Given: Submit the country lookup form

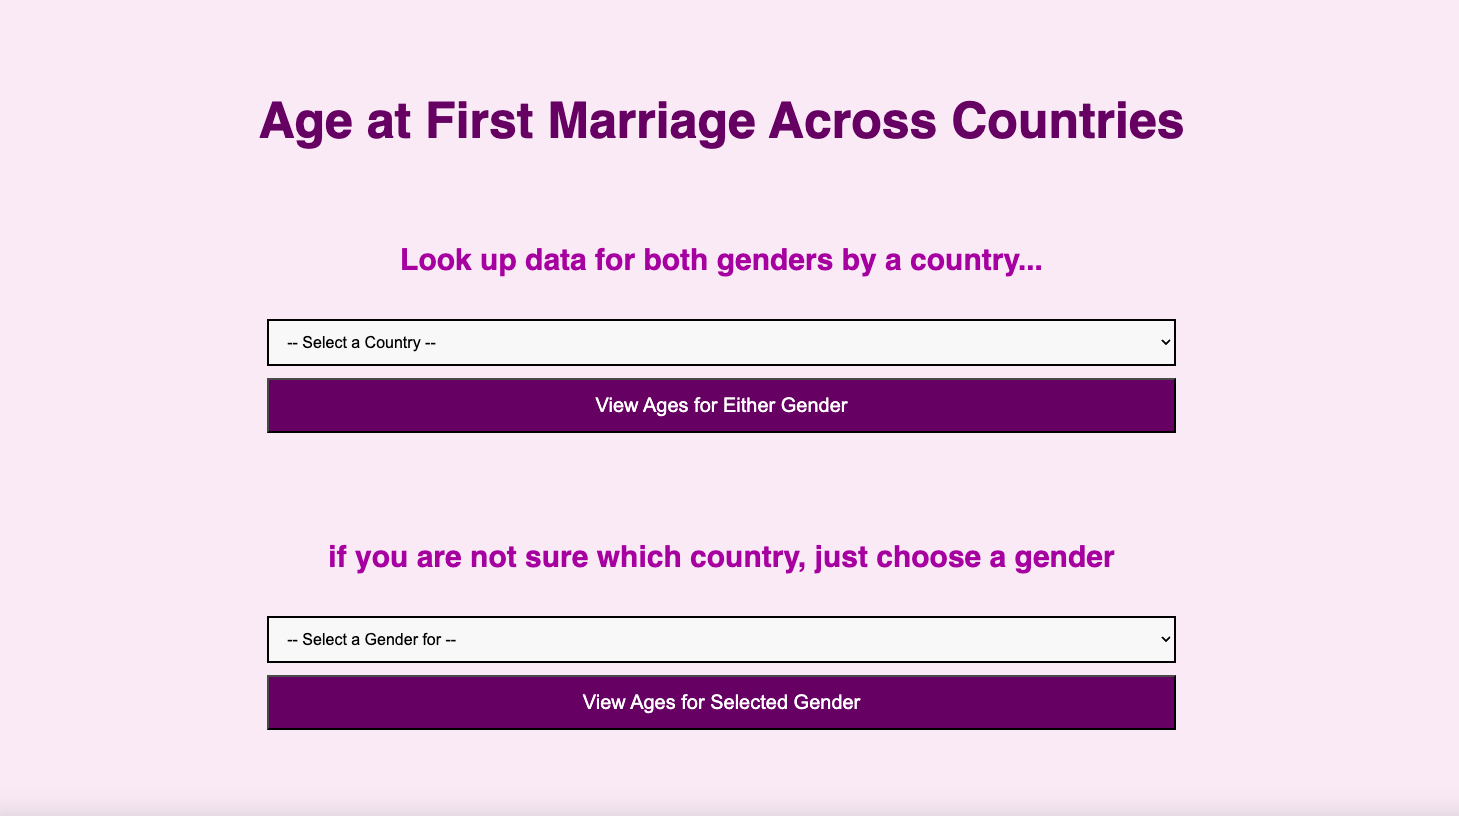Looking at the screenshot, I should (x=721, y=405).
